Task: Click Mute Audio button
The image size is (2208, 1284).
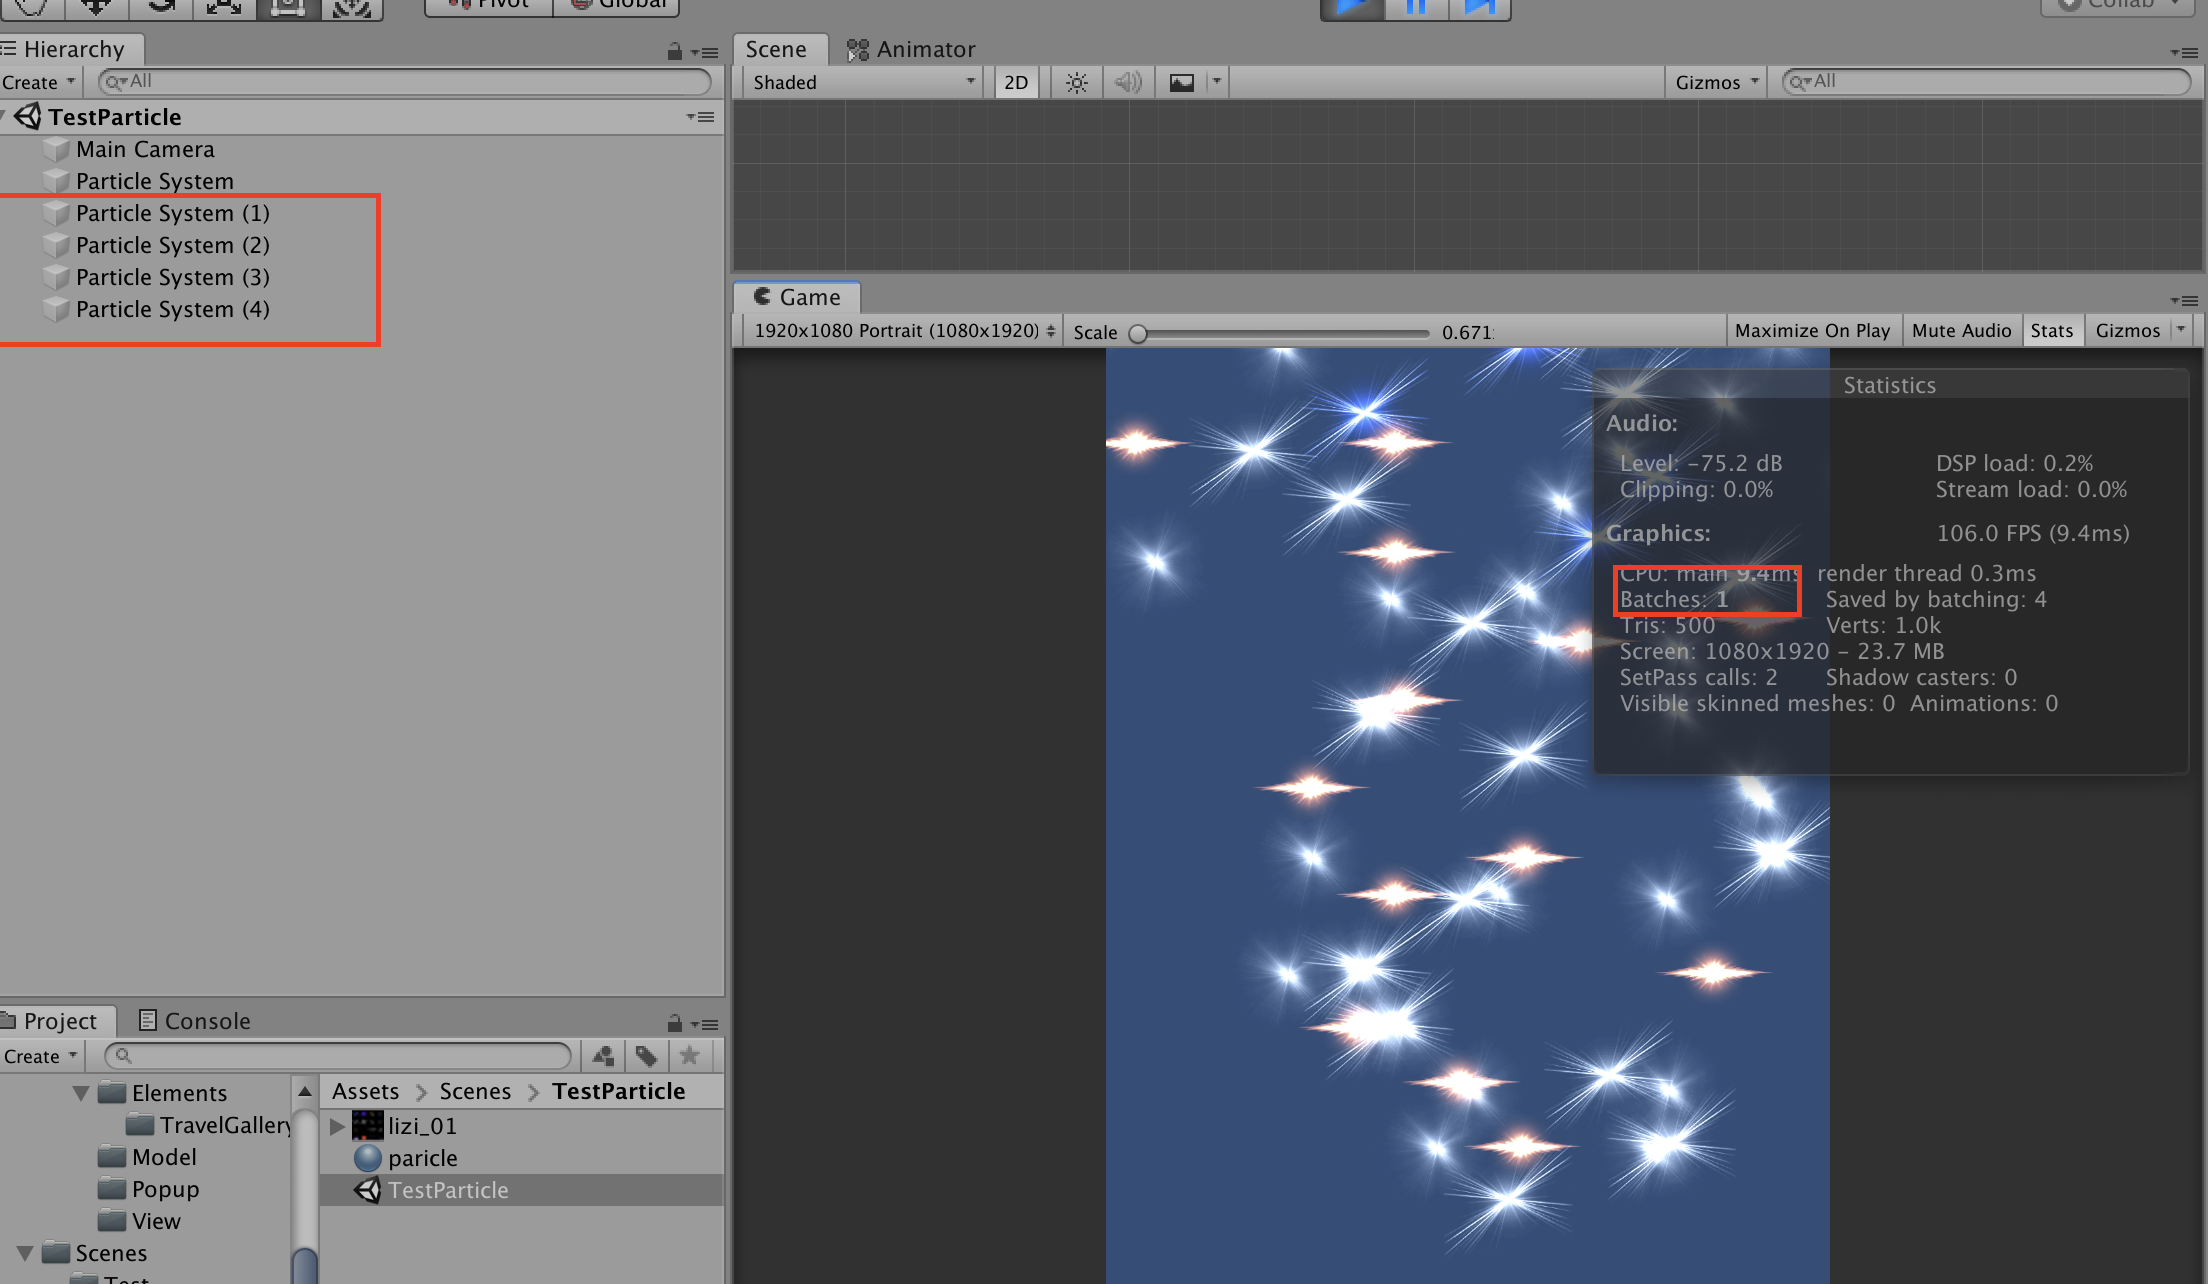Action: (x=1960, y=331)
